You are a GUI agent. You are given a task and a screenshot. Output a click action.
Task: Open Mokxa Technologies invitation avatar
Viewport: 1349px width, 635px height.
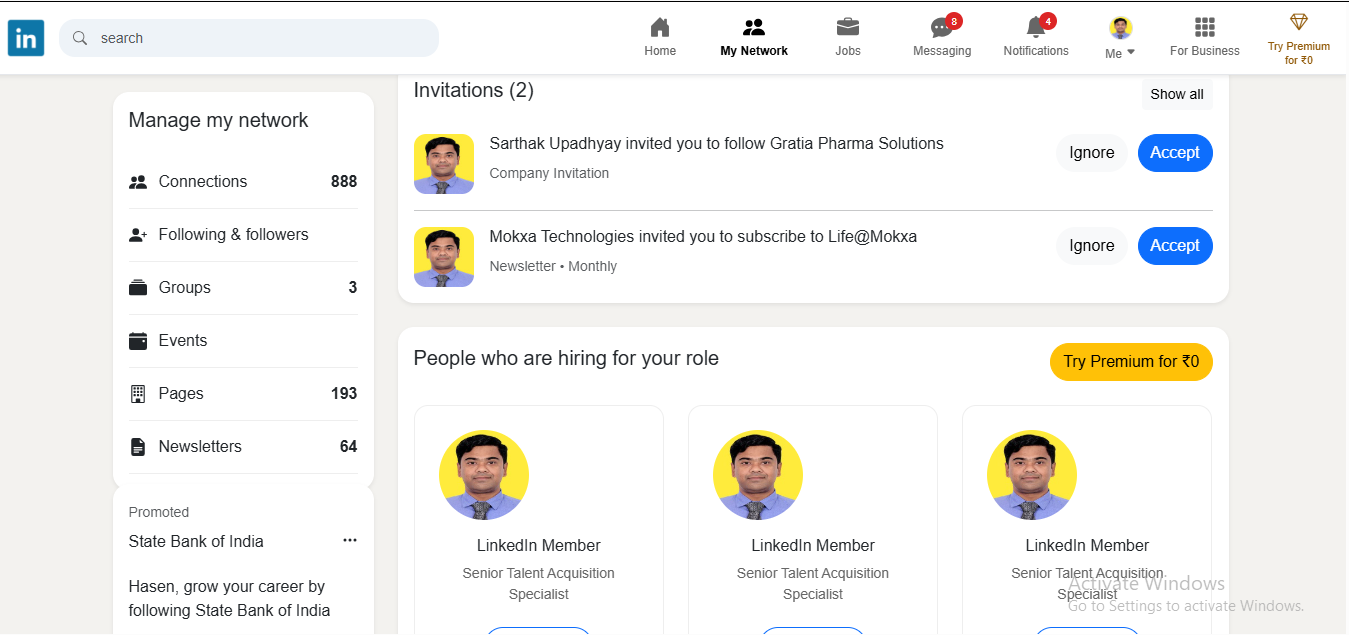click(x=444, y=257)
